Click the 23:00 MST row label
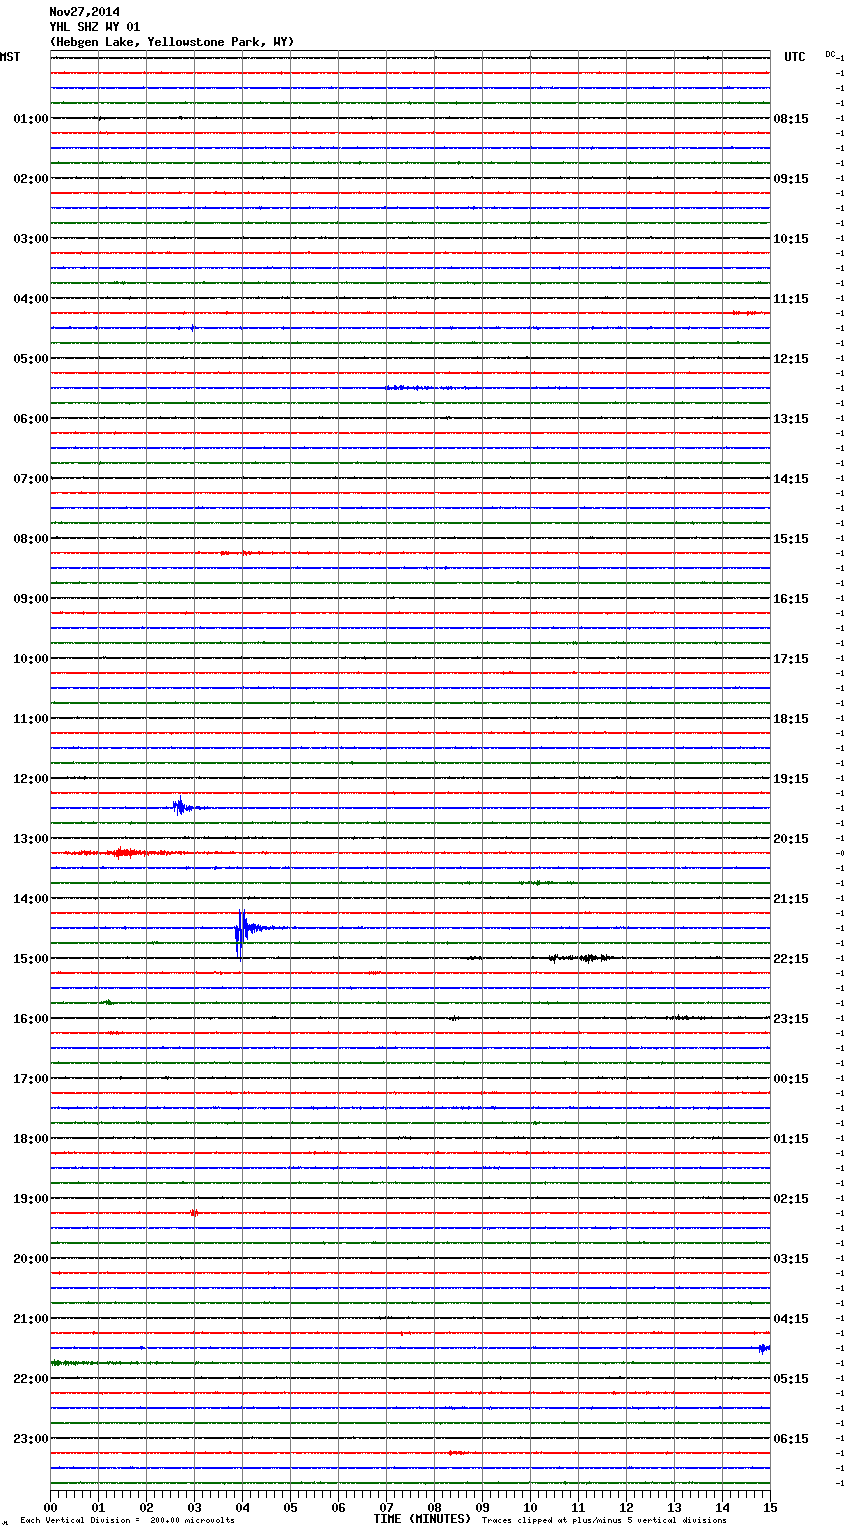The width and height of the screenshot is (850, 1534). (x=31, y=1439)
